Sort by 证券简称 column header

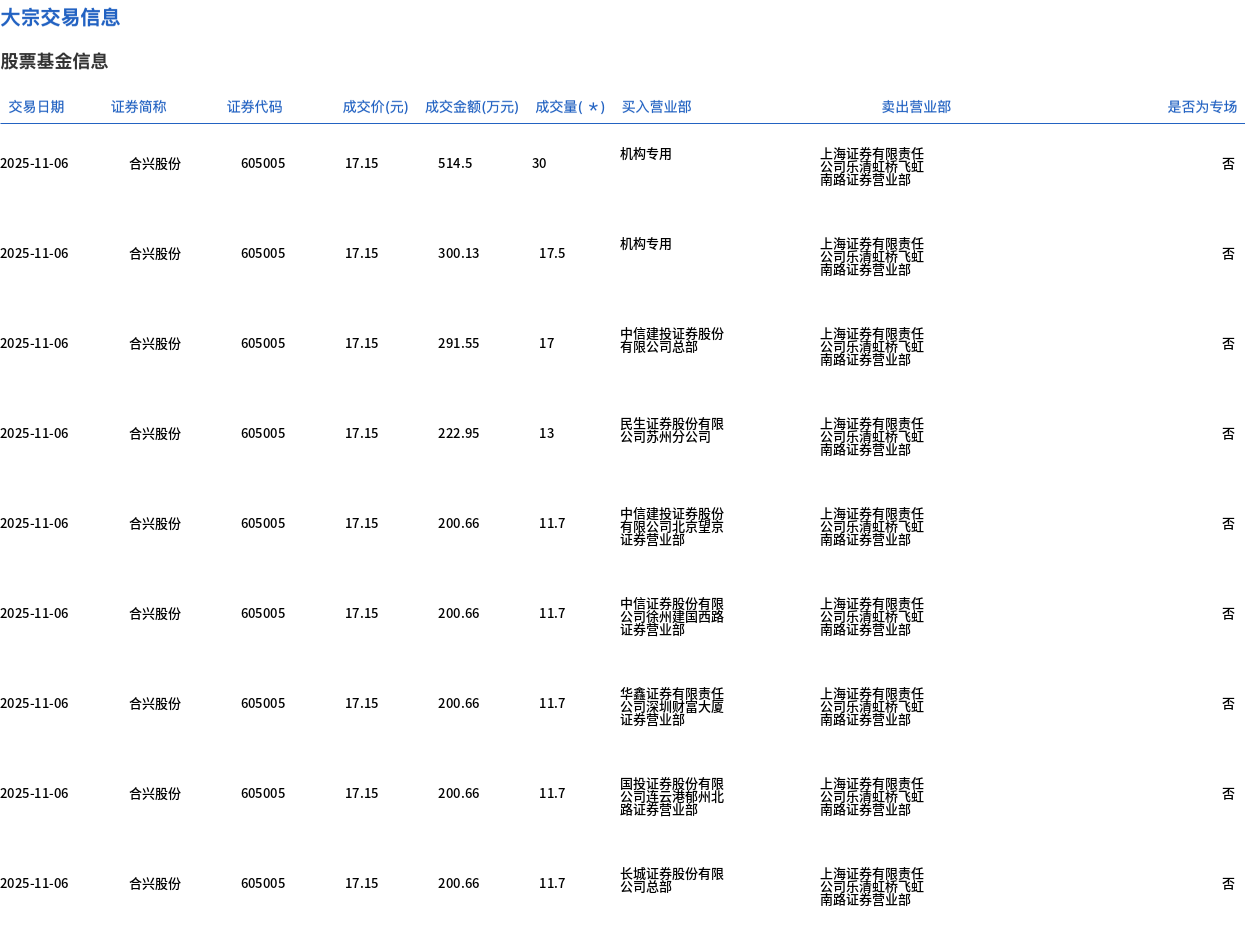[139, 107]
